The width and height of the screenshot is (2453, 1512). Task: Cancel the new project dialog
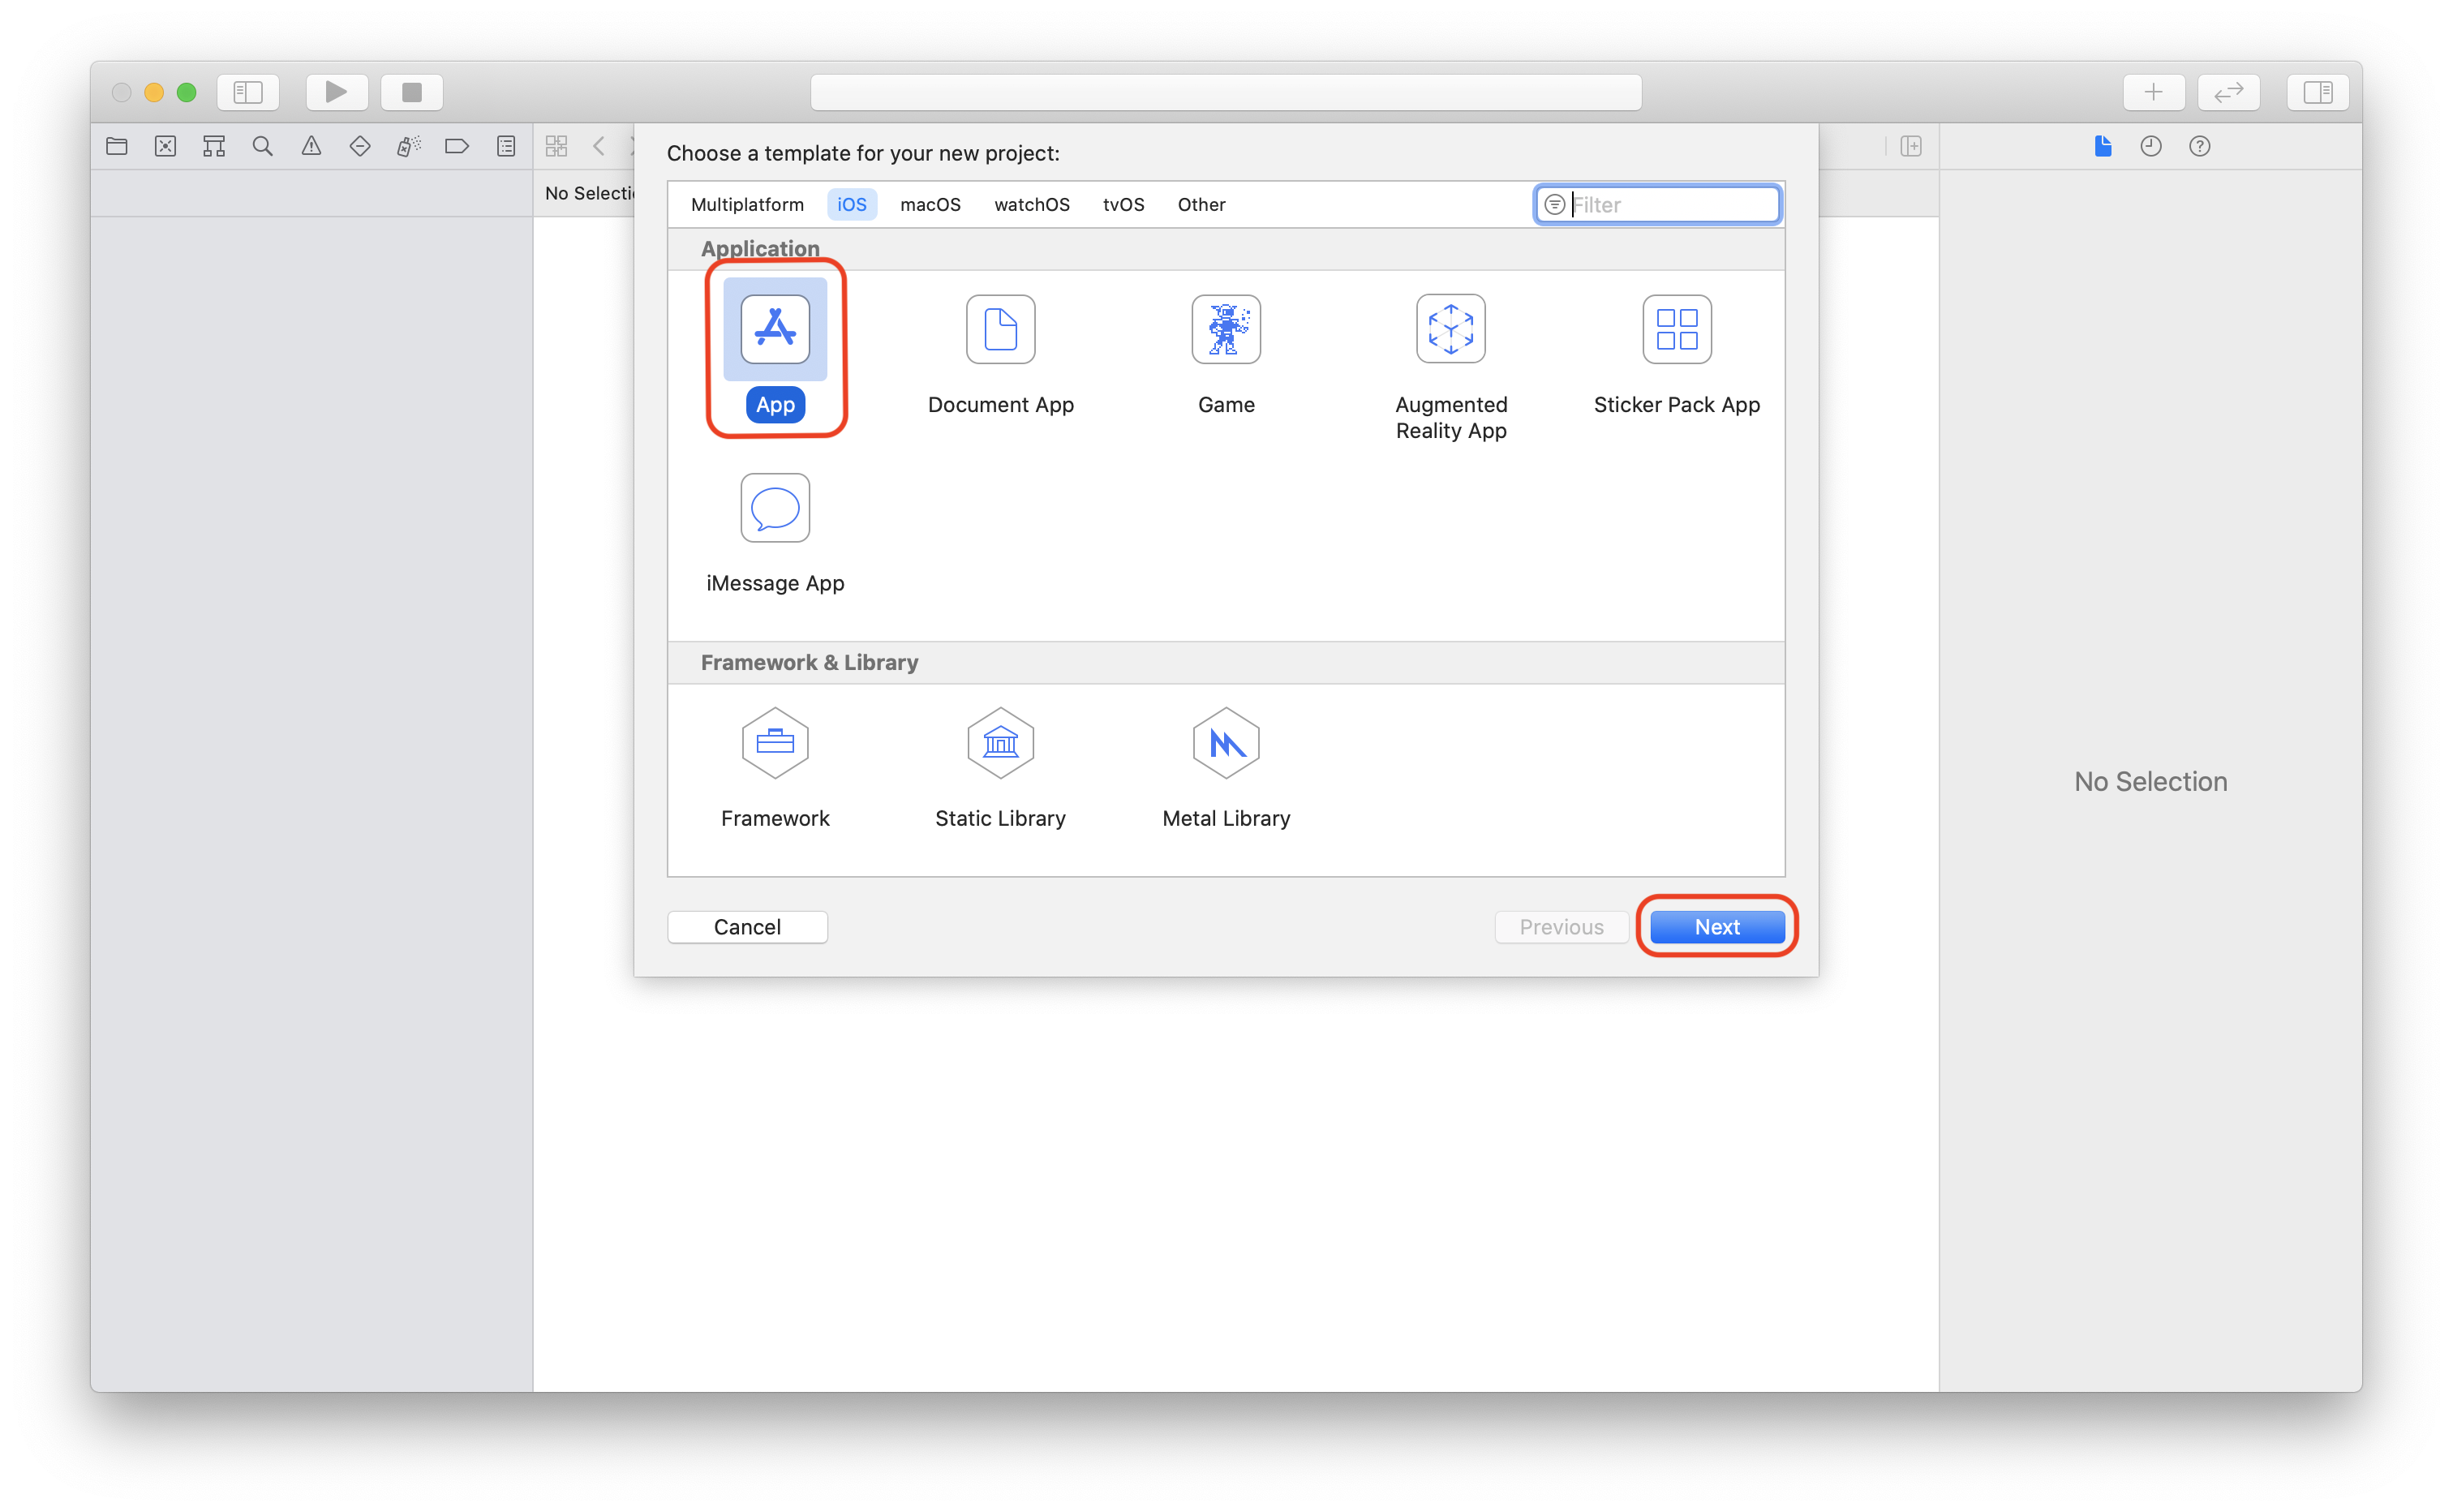coord(747,926)
